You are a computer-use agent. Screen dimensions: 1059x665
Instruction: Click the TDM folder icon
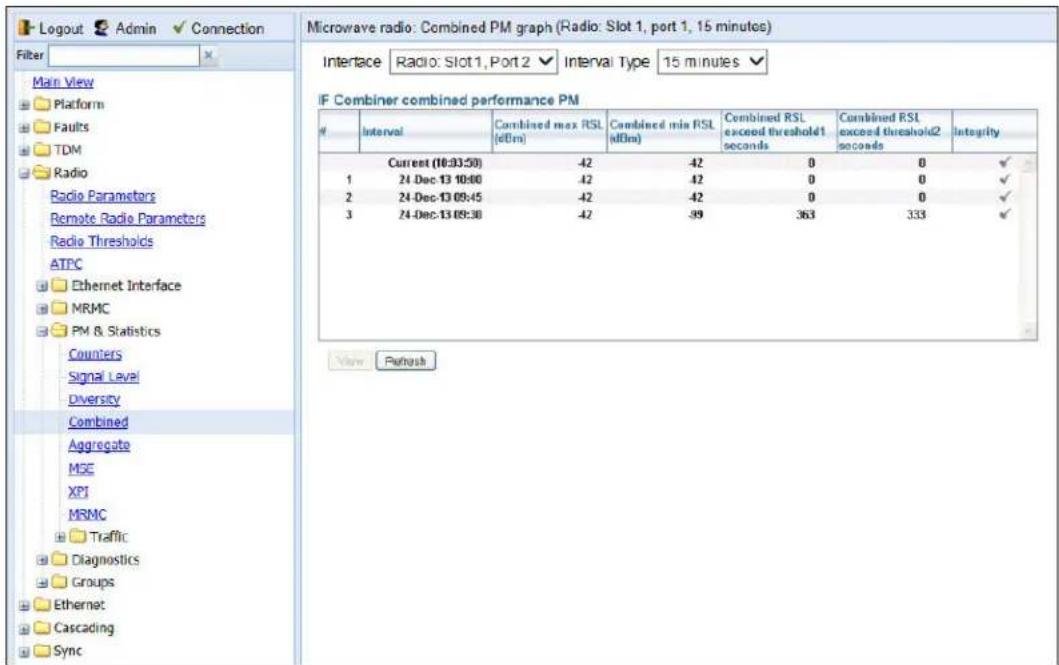click(x=43, y=150)
